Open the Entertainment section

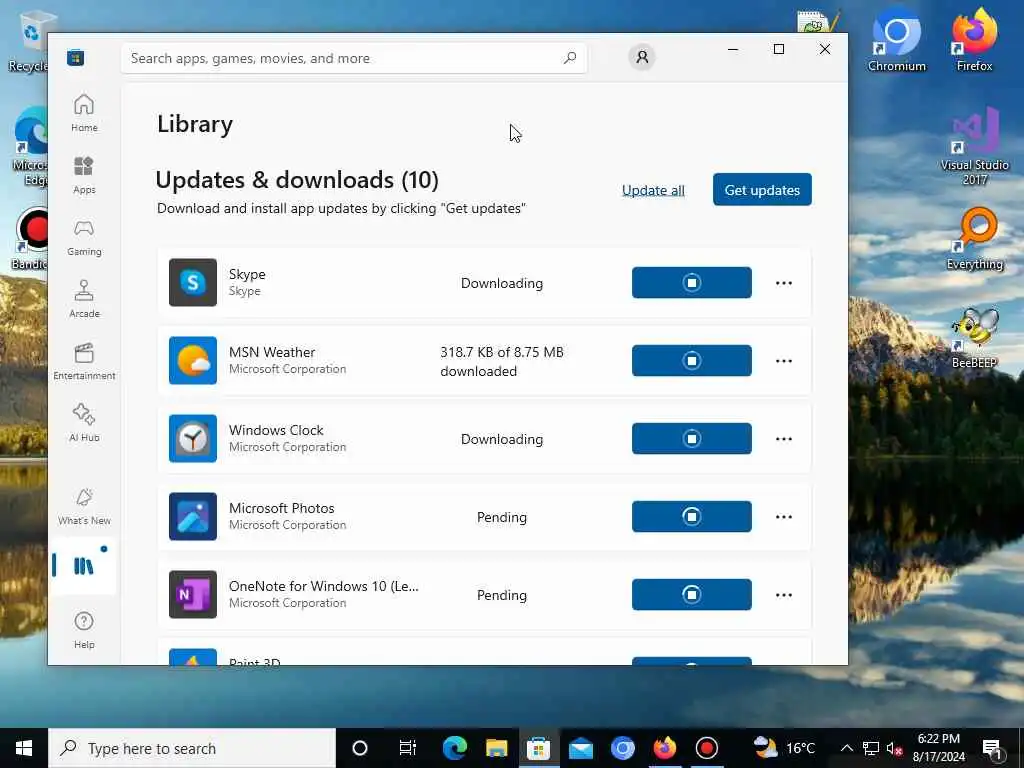[84, 361]
